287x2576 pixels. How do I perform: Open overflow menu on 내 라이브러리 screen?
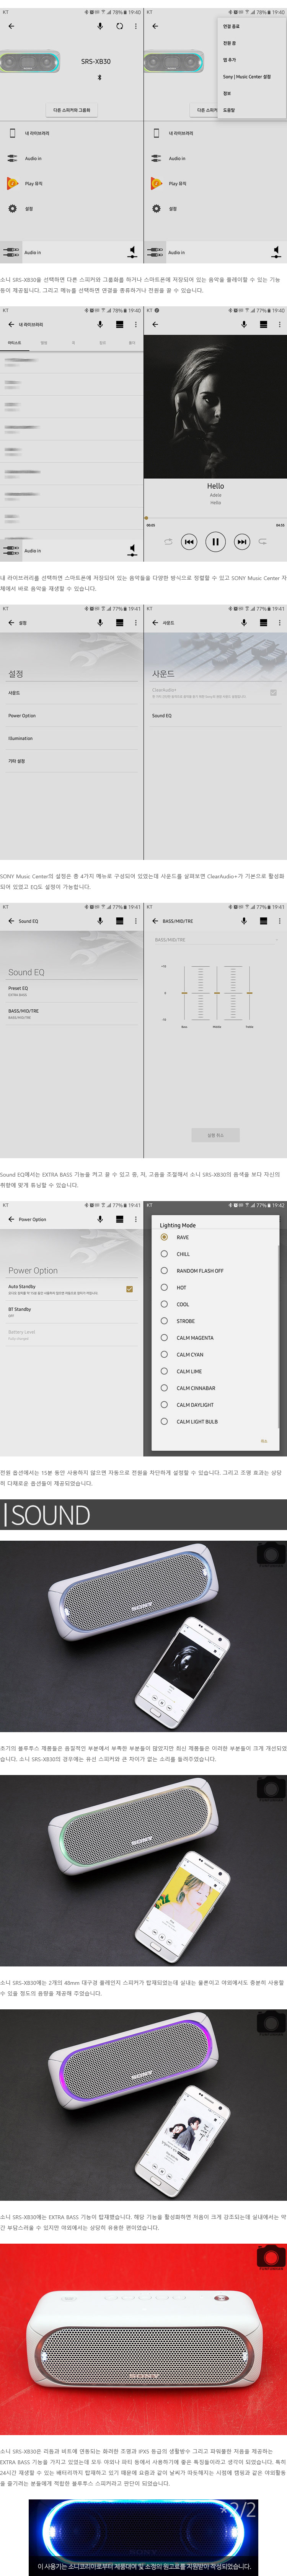click(136, 324)
